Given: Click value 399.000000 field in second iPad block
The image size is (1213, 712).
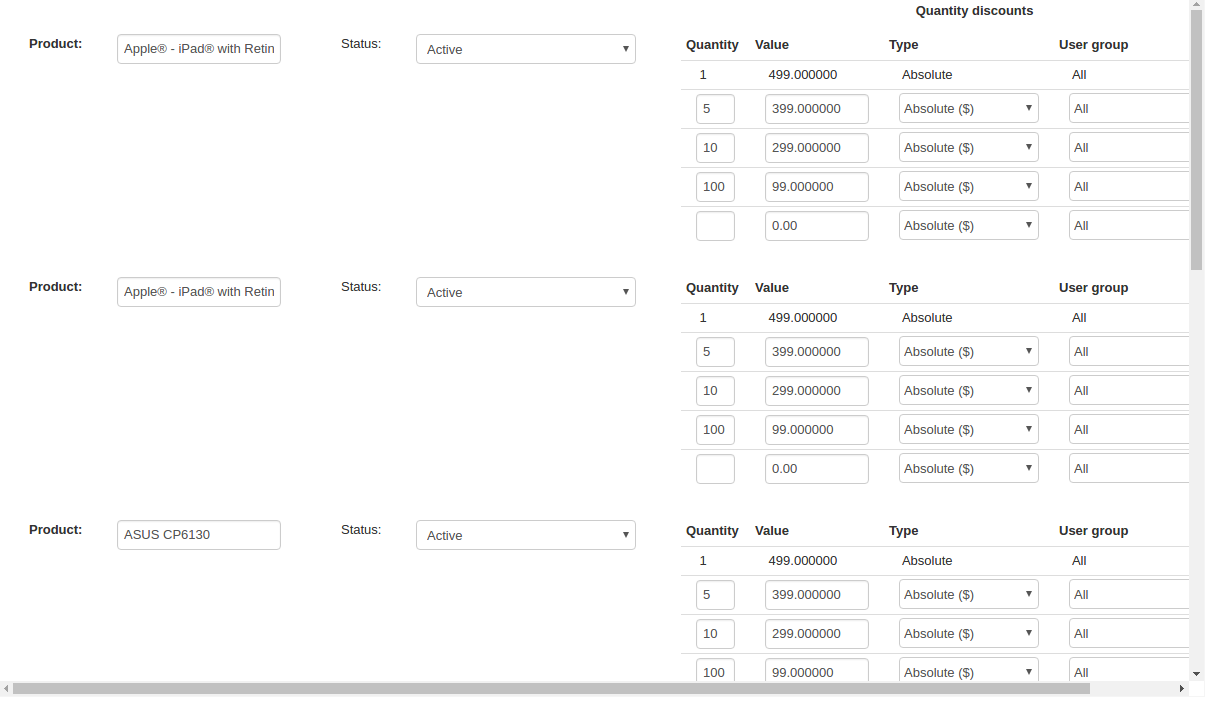Looking at the screenshot, I should (817, 351).
